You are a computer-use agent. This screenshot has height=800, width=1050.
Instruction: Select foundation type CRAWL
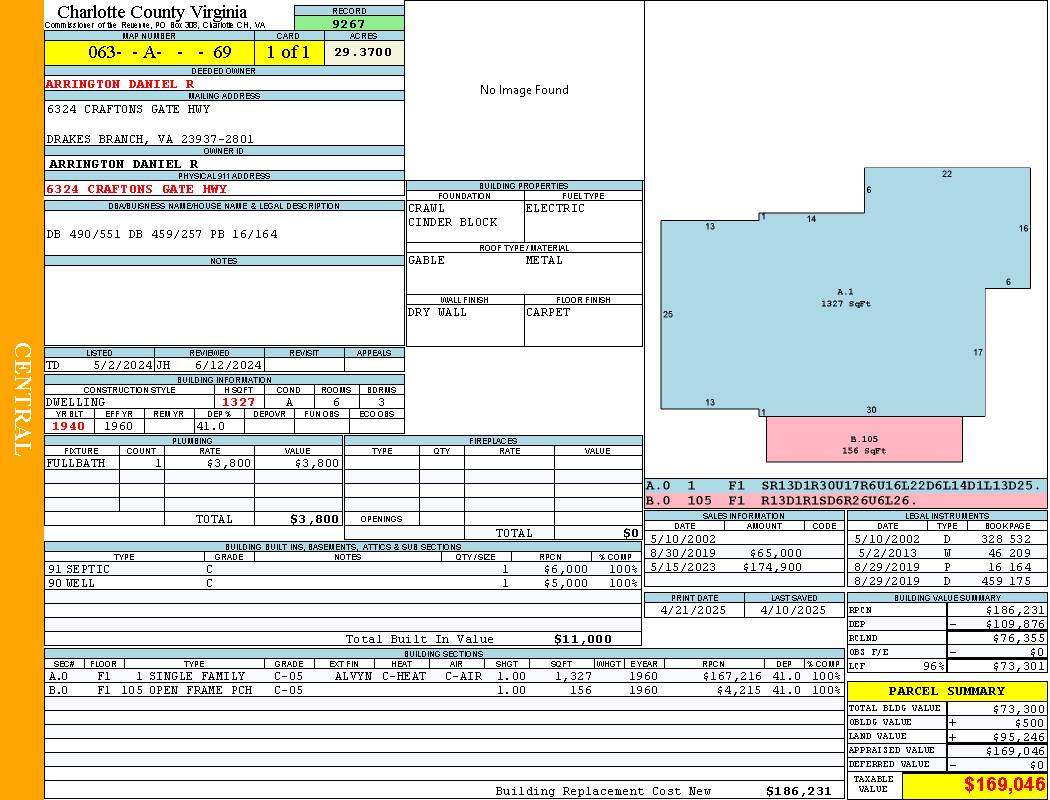[427, 208]
